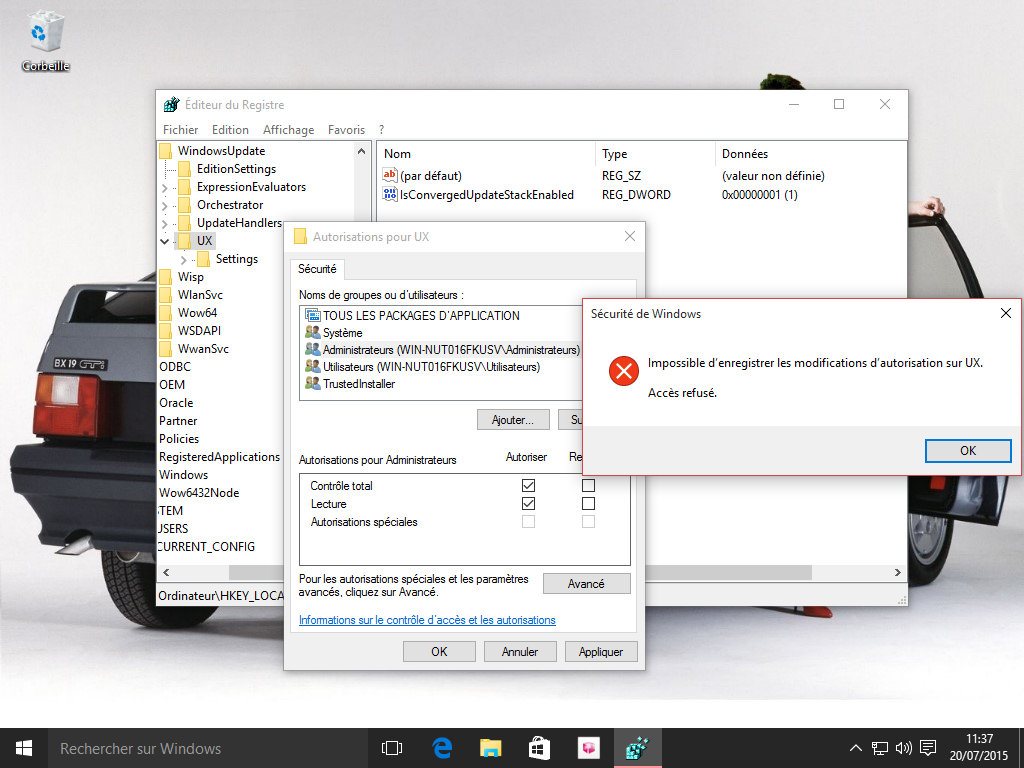This screenshot has height=768, width=1024.
Task: Open the Windows Store taskbar icon
Action: coord(539,748)
